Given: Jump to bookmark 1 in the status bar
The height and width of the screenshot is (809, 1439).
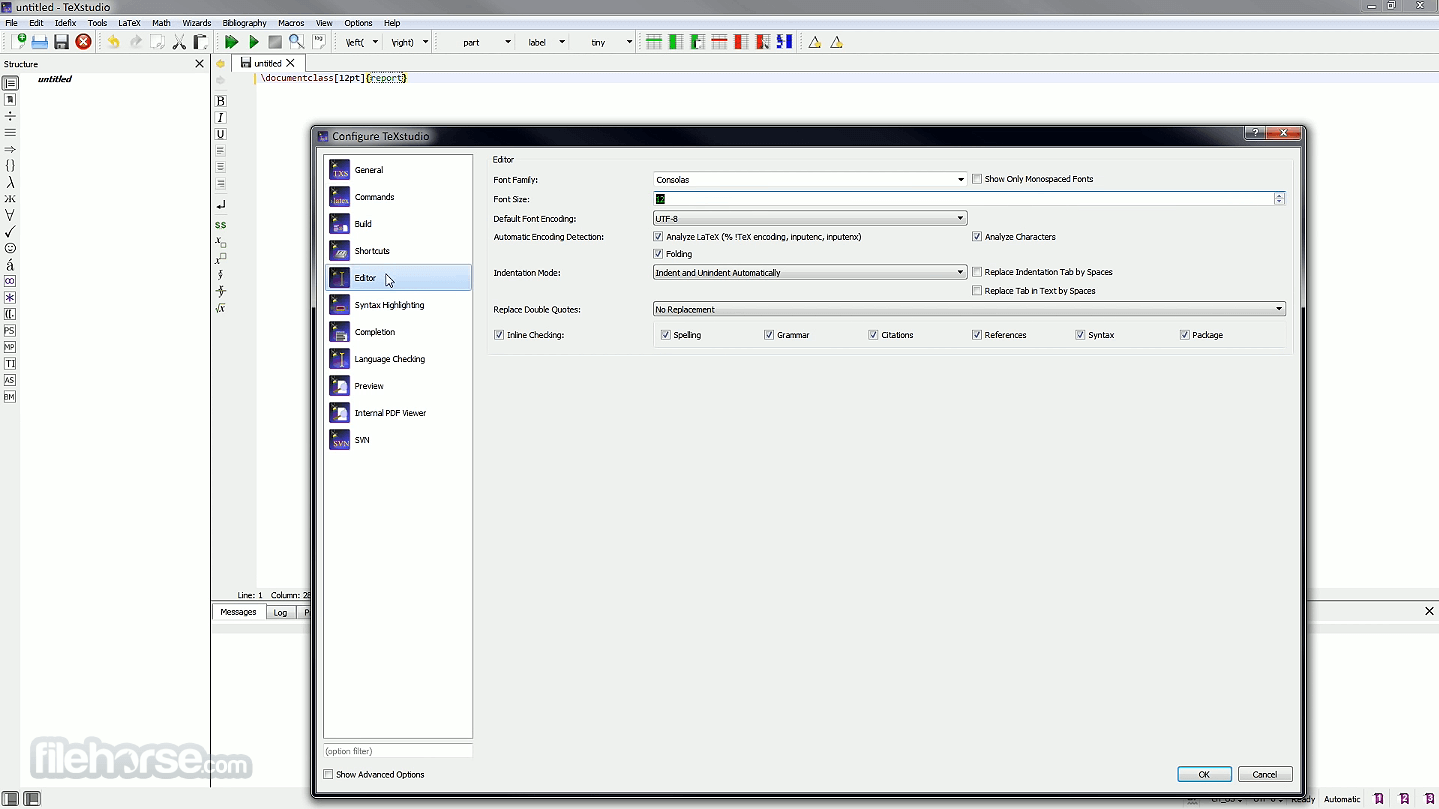Looking at the screenshot, I should point(1379,799).
